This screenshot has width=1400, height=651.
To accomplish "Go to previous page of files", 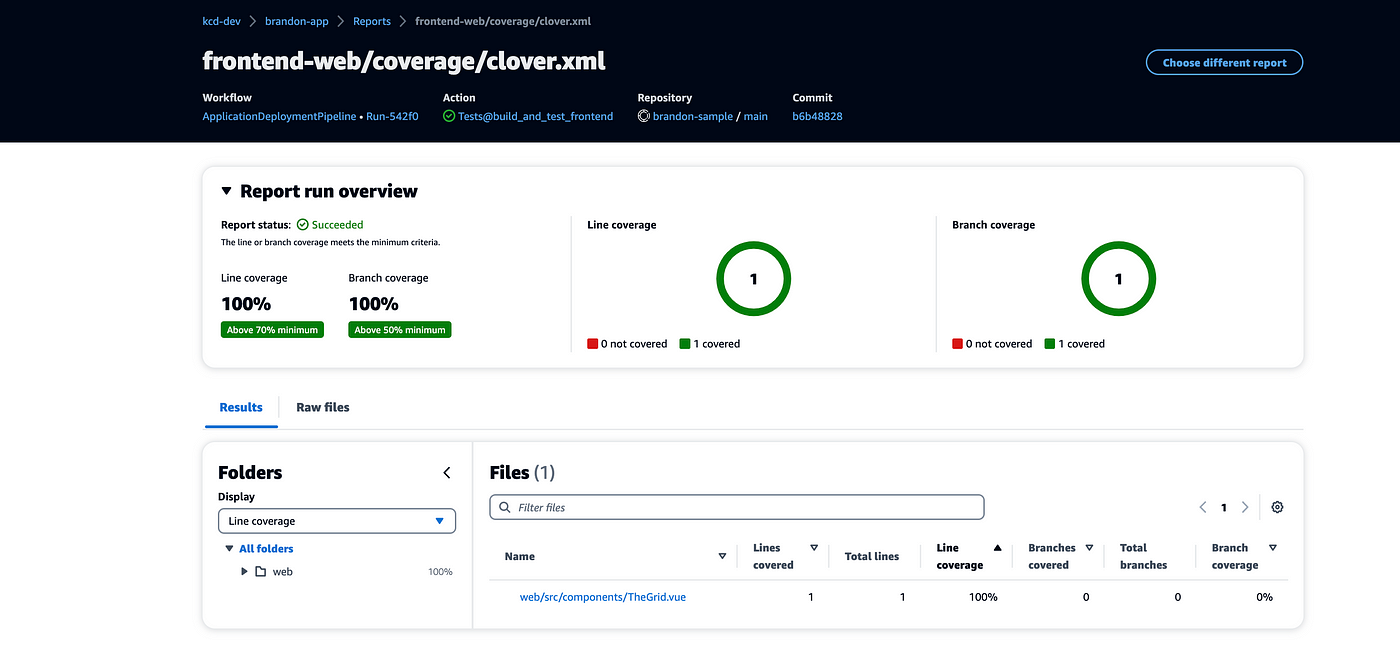I will (x=1203, y=507).
